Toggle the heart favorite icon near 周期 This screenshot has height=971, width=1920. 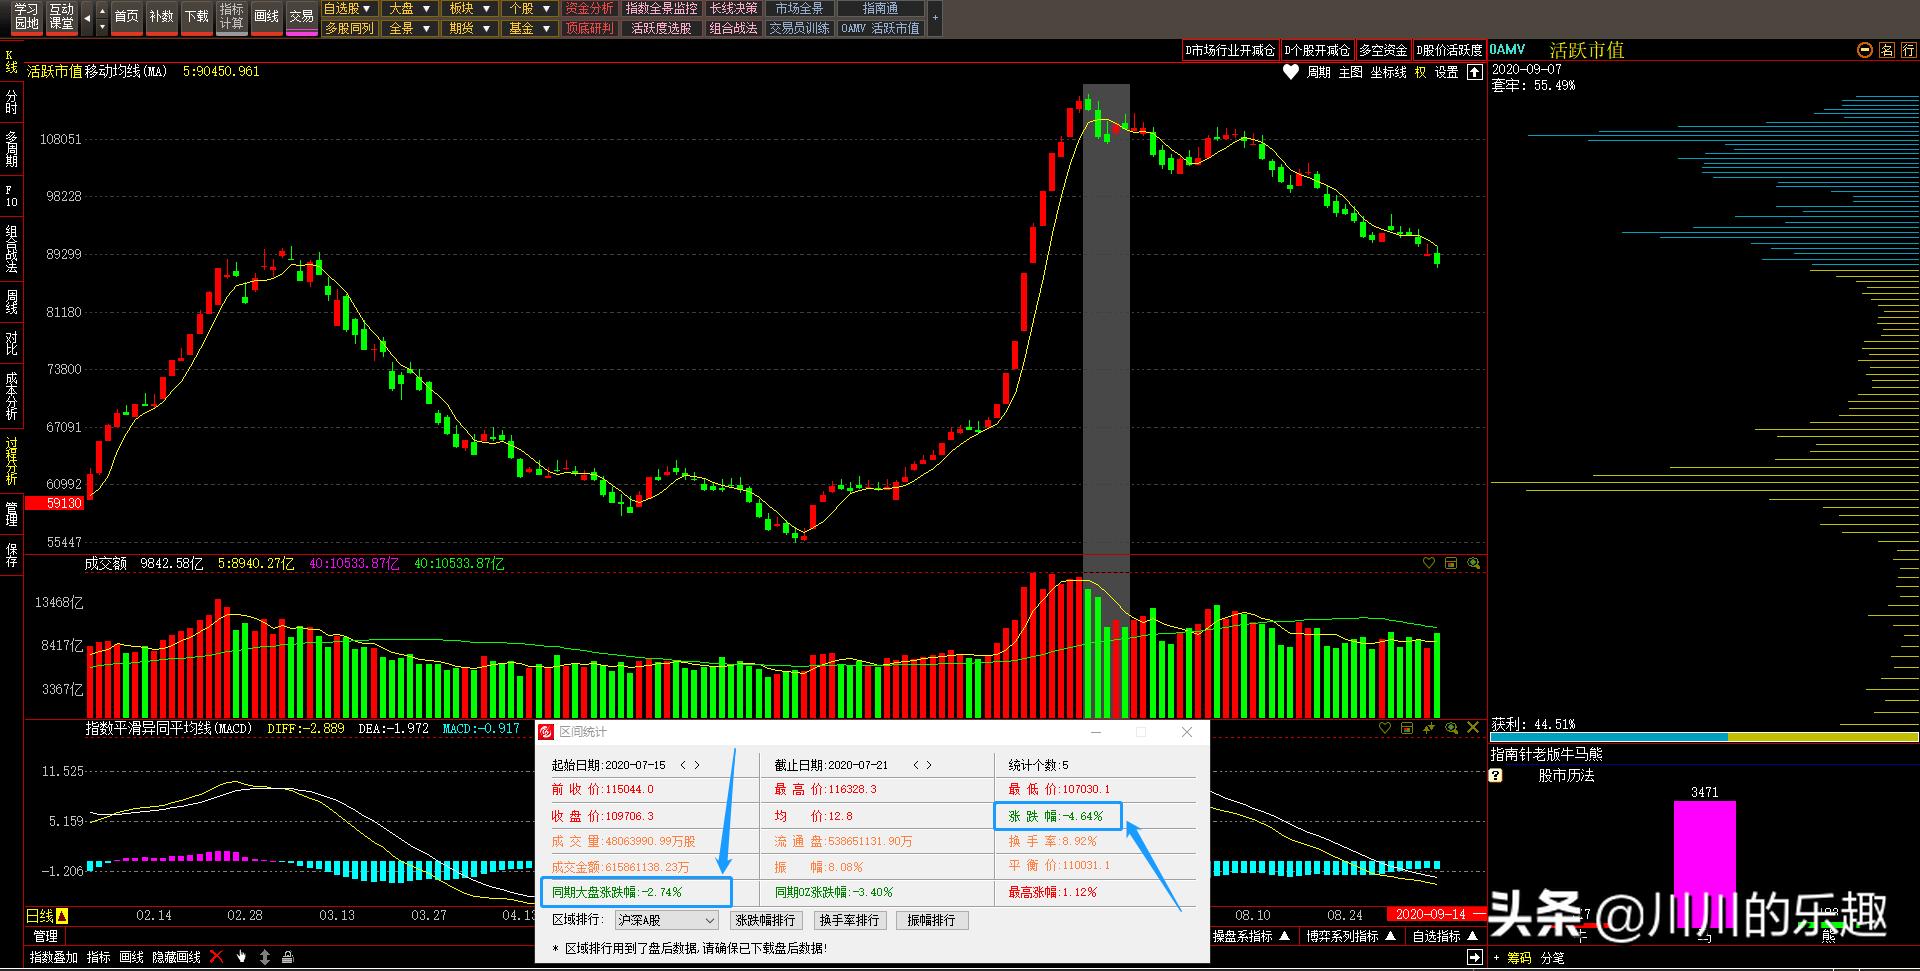coord(1289,72)
